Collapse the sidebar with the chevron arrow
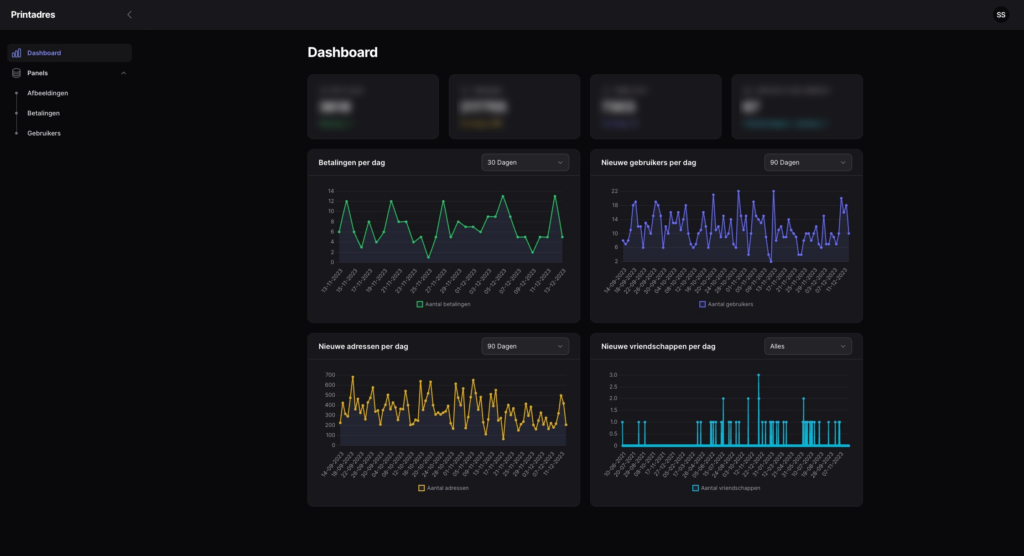The width and height of the screenshot is (1024, 556). tap(129, 15)
